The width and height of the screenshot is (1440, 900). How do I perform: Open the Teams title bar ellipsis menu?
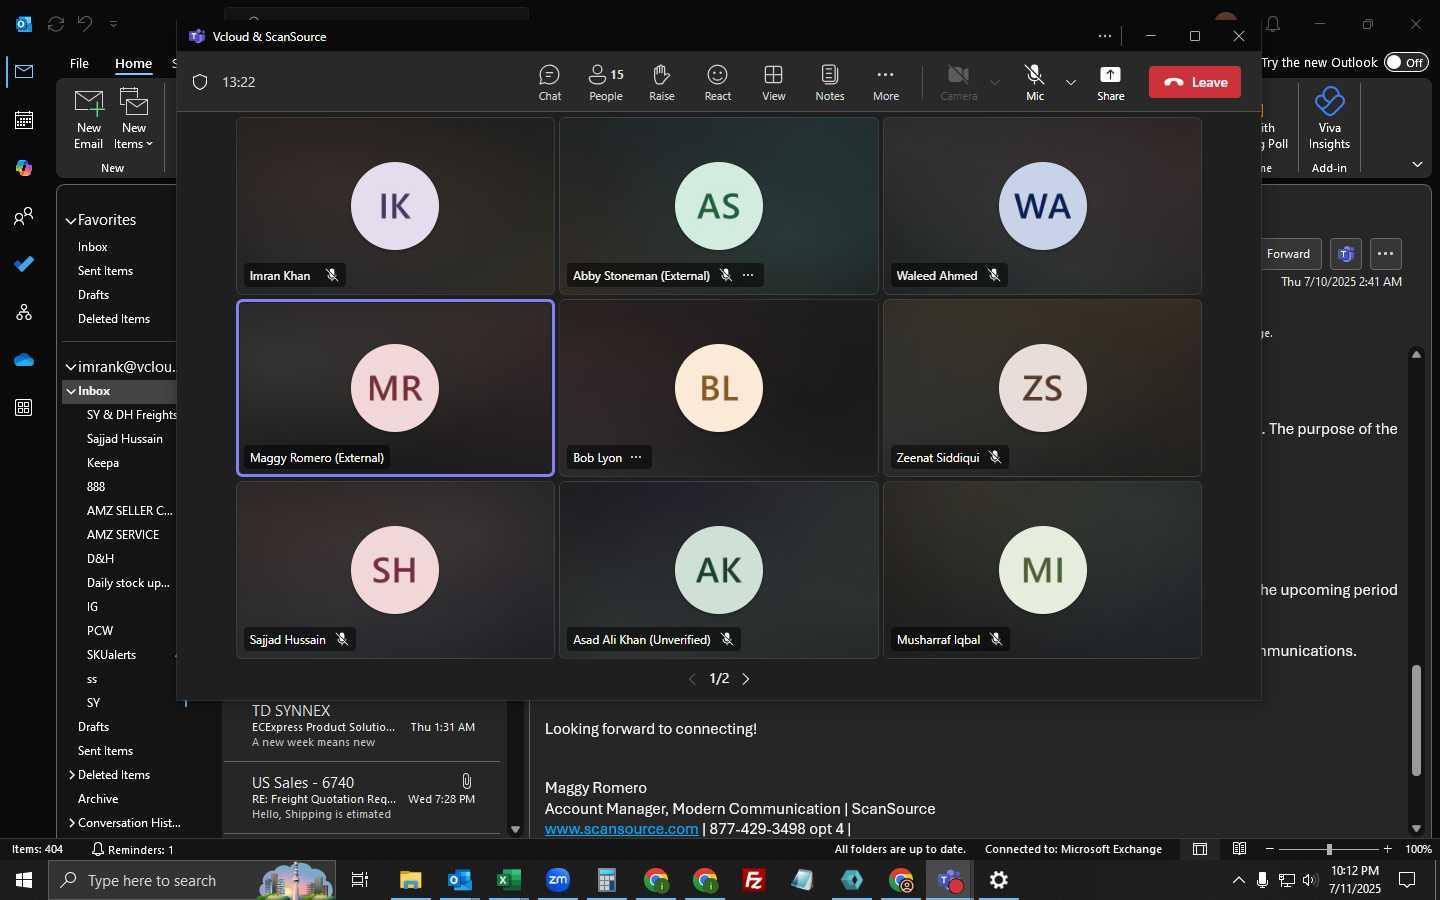1105,36
